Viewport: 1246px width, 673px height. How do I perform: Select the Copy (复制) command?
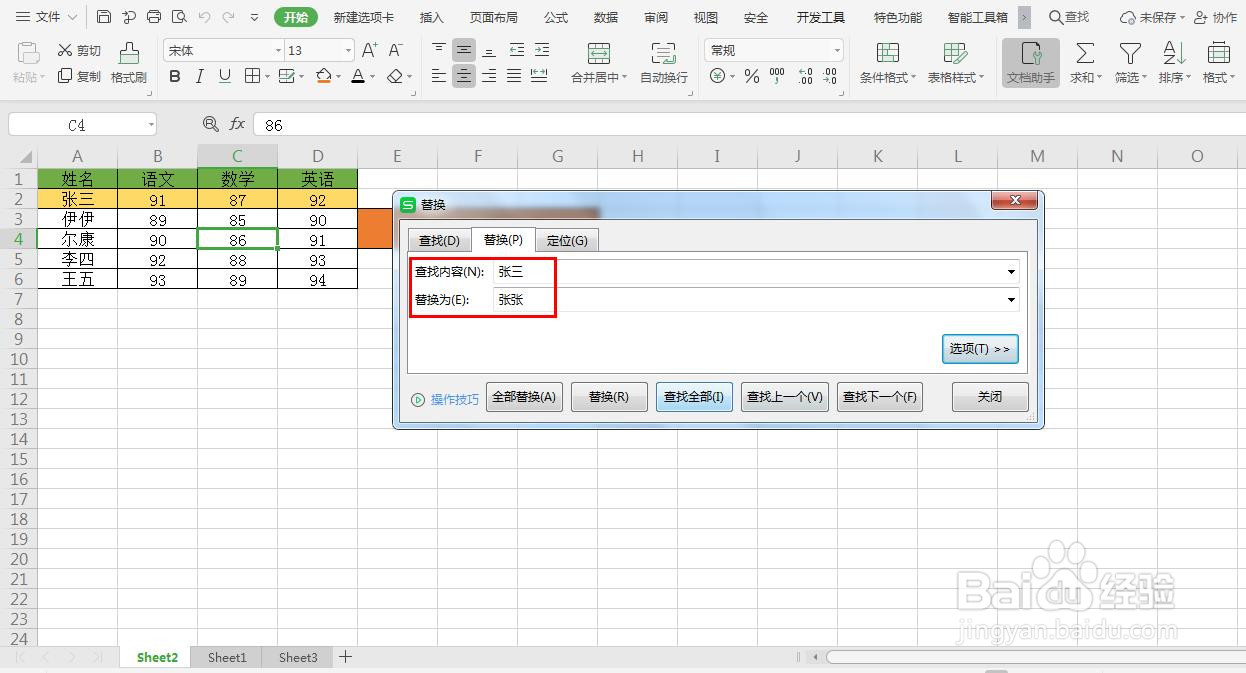click(79, 76)
